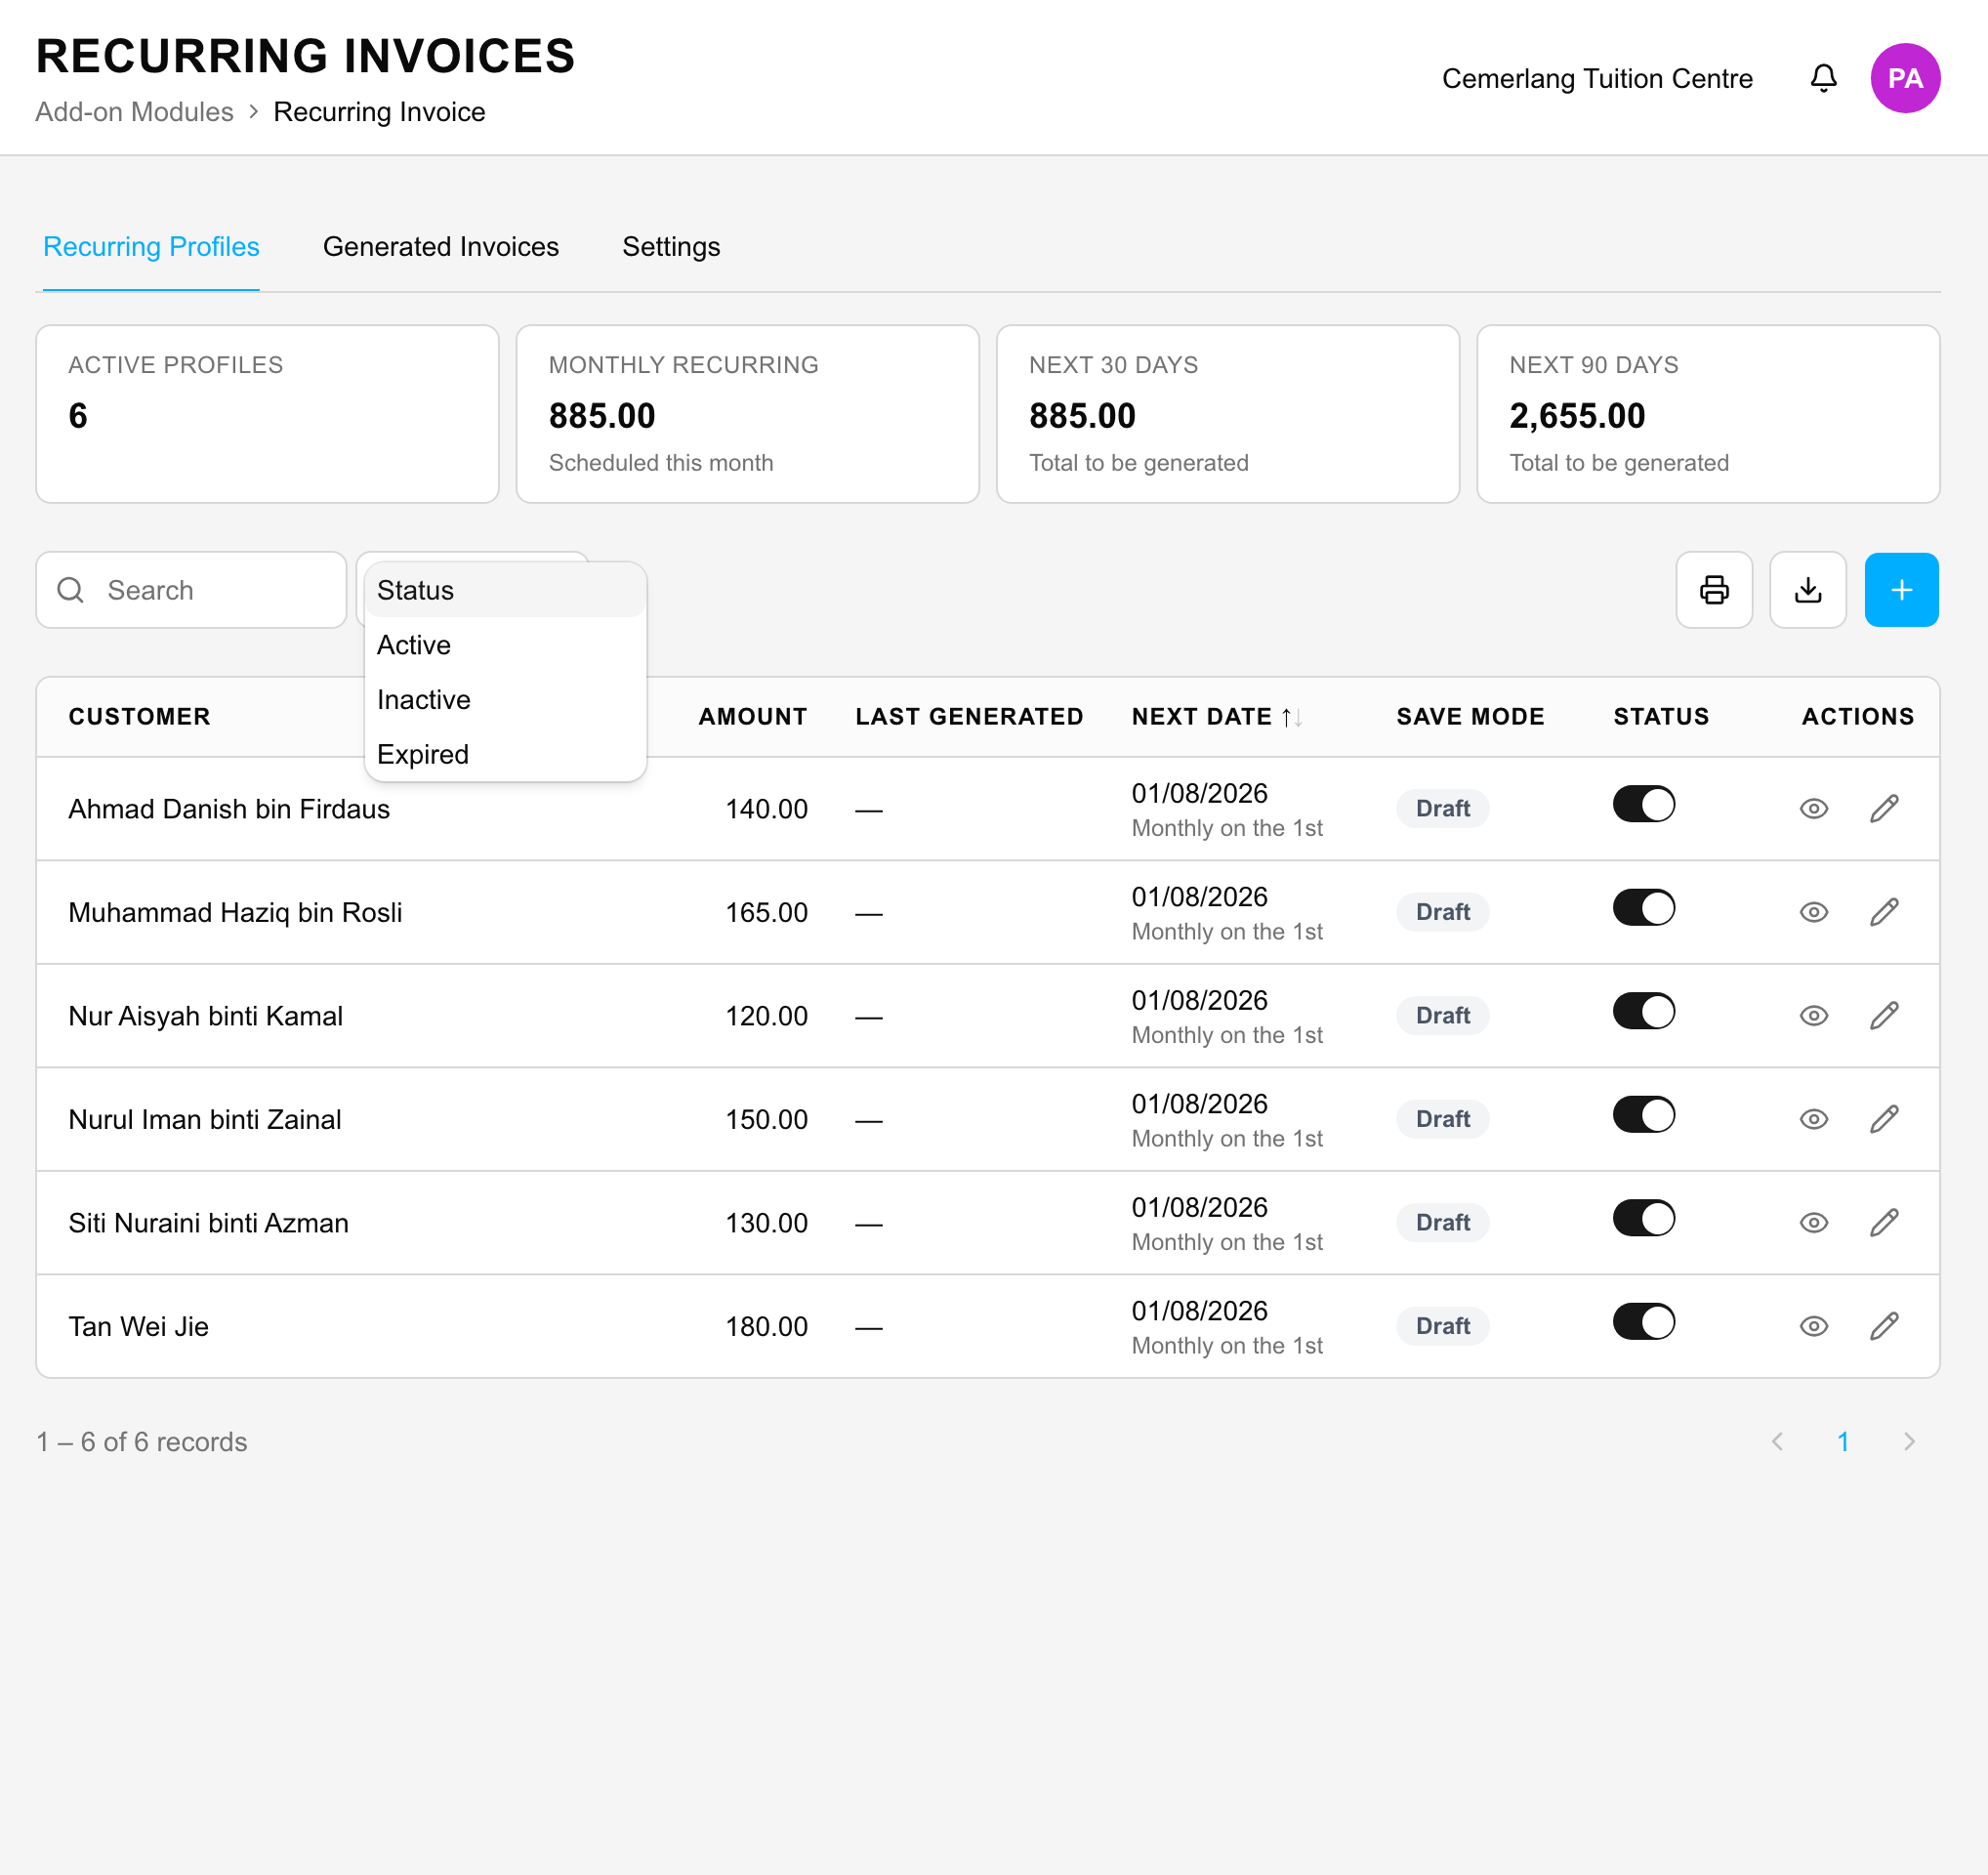Print the recurring profiles list

tap(1714, 590)
